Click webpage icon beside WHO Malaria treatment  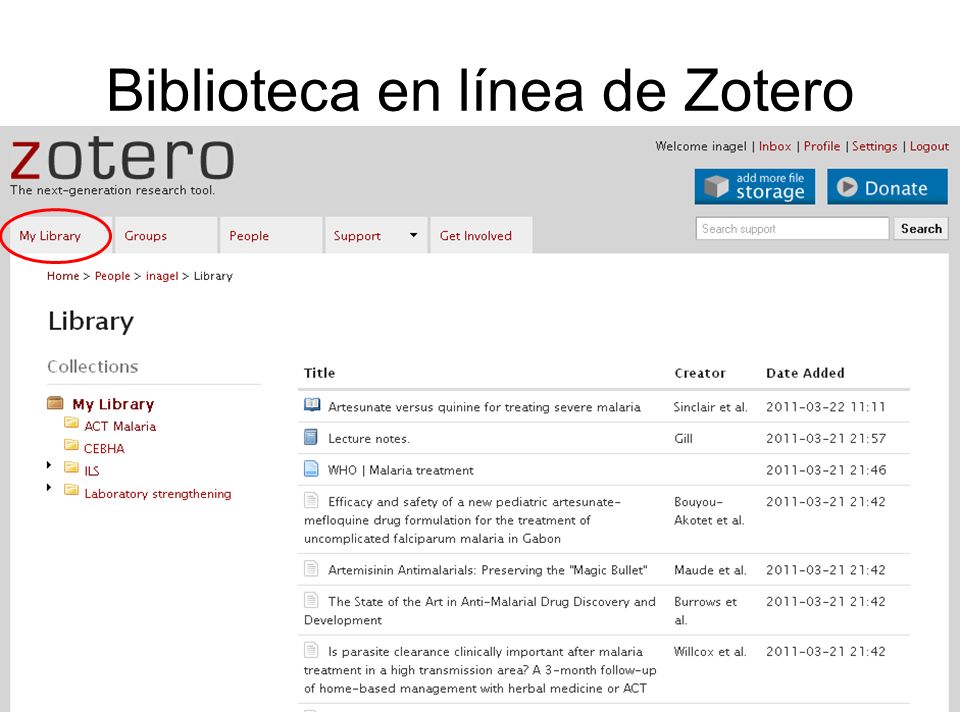click(311, 468)
